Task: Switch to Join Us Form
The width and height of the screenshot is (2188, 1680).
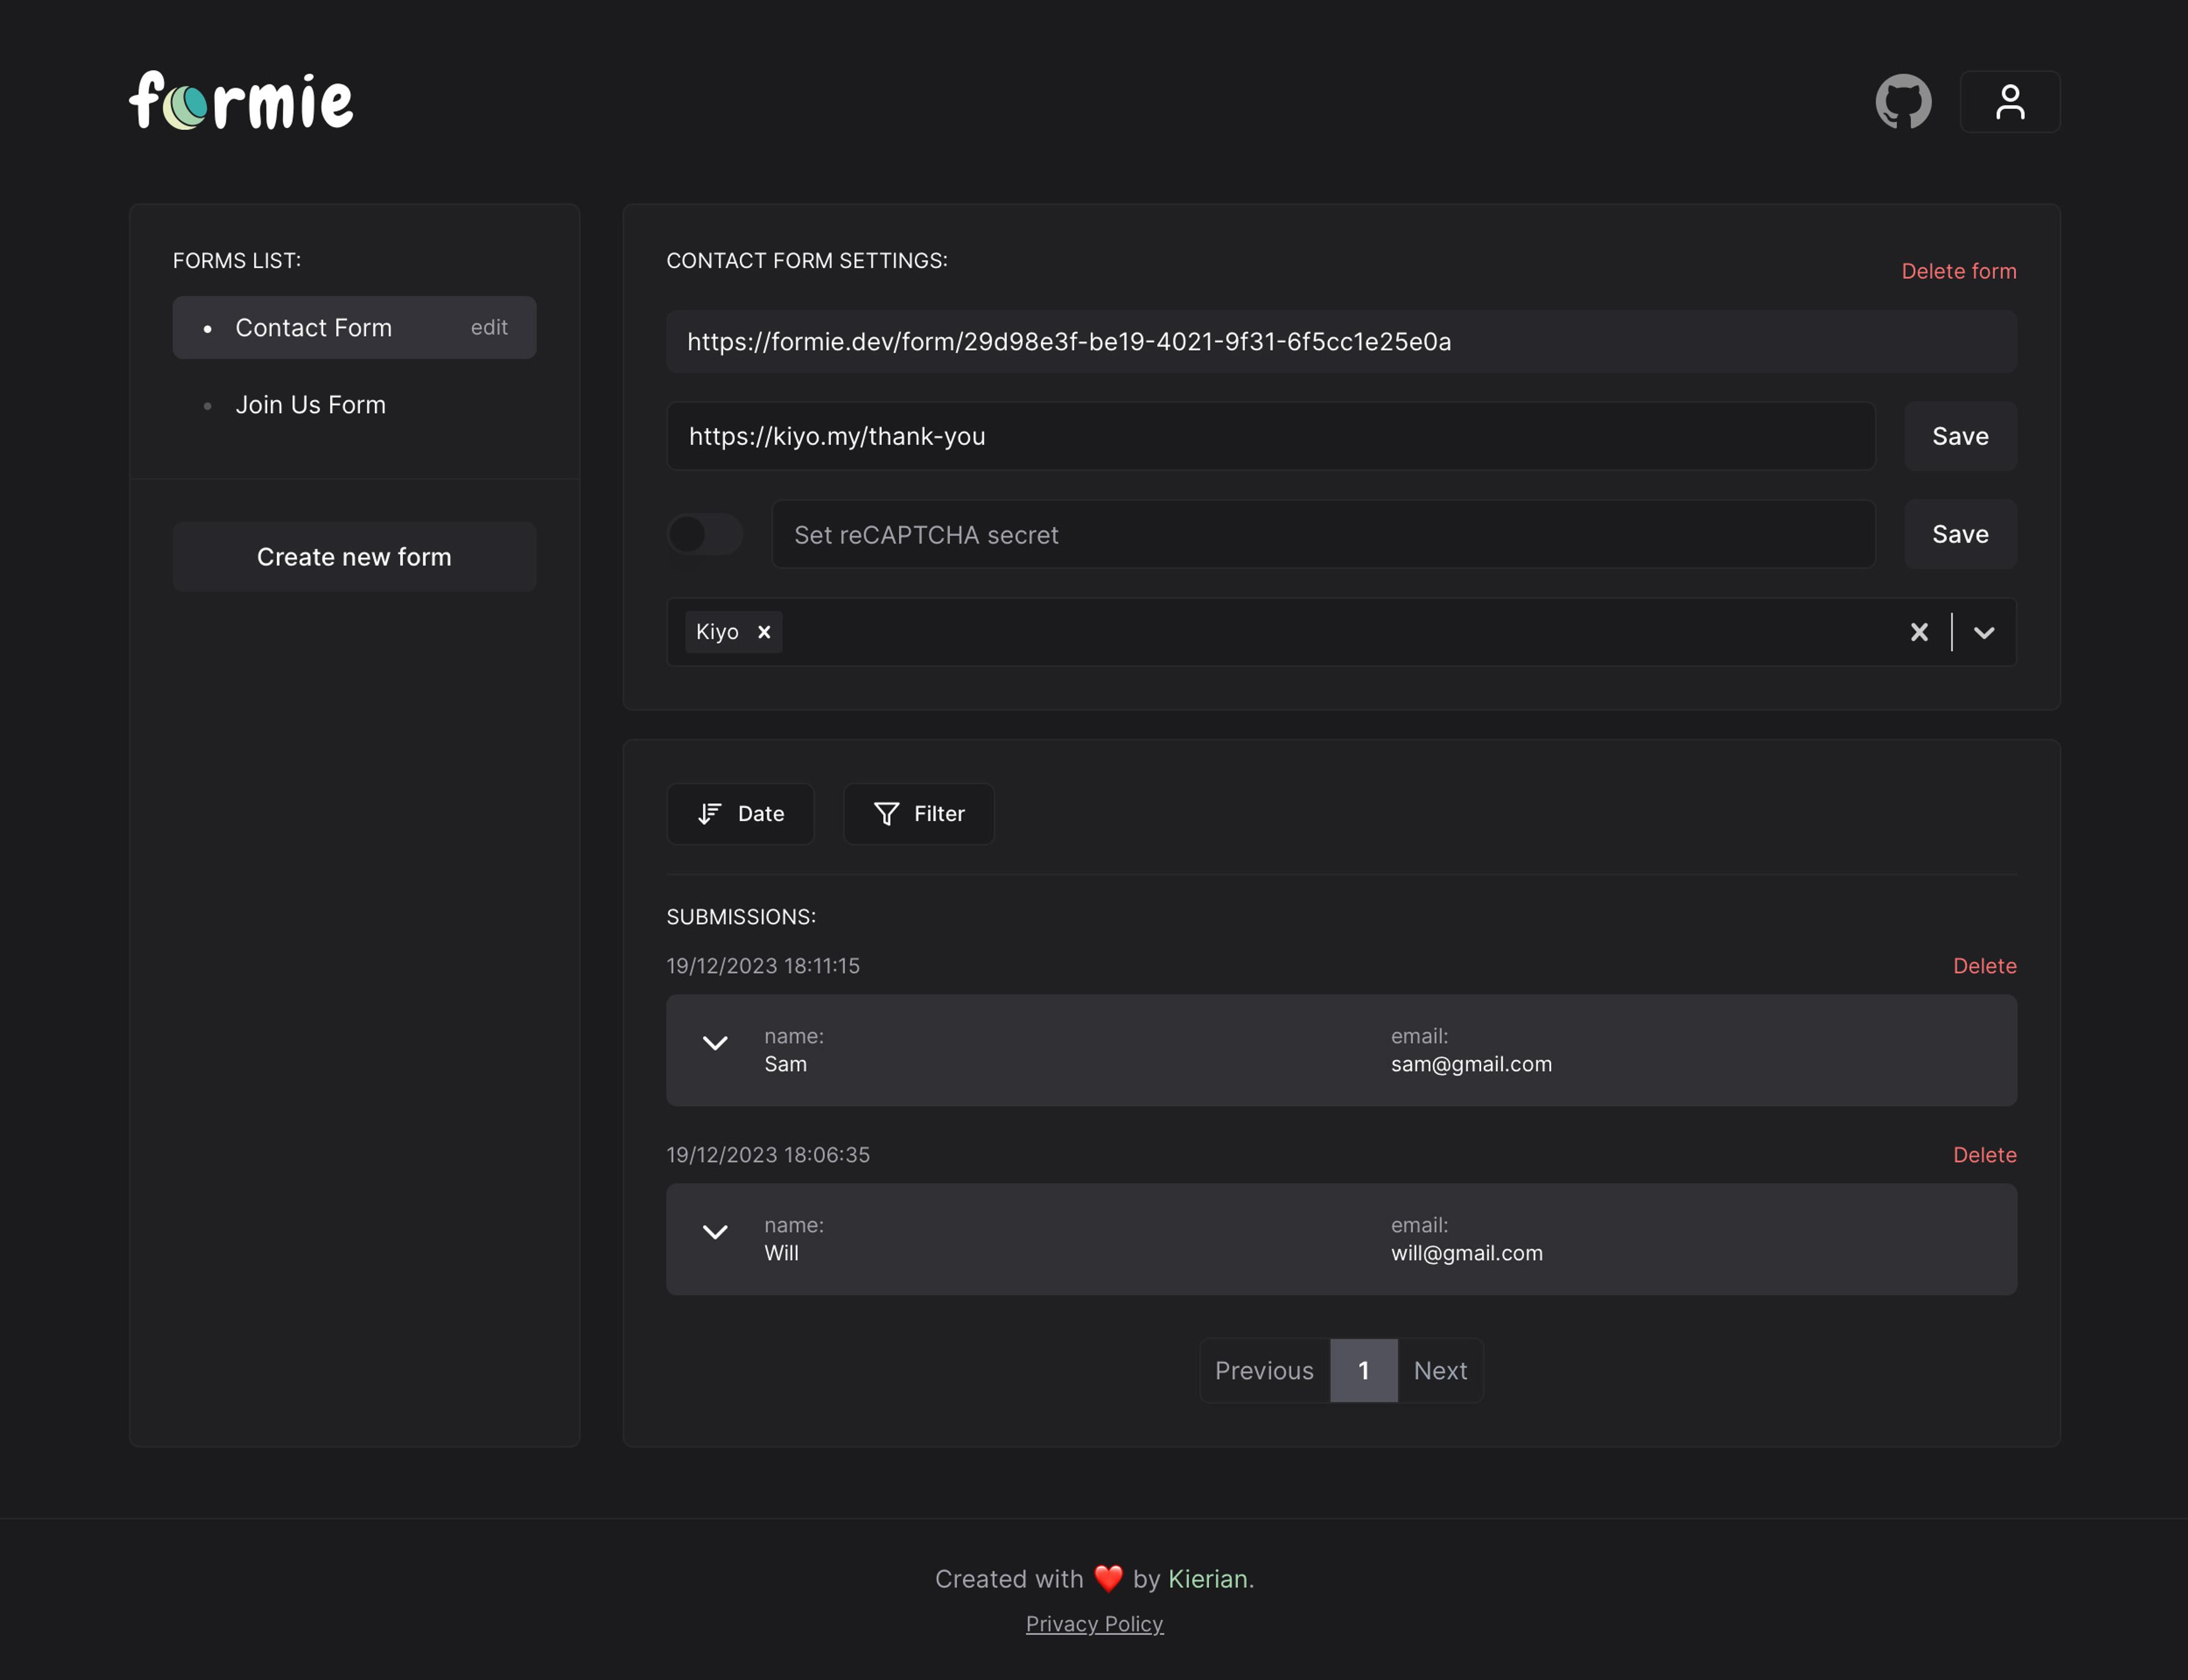Action: 310,405
